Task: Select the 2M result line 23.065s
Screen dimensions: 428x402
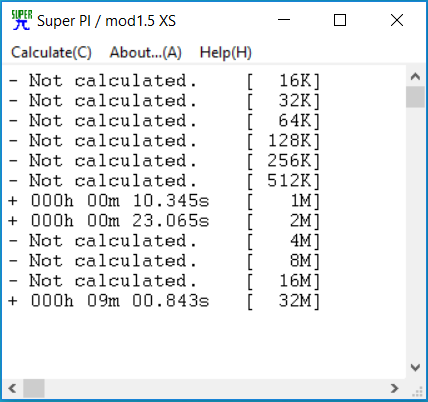Action: [x=164, y=221]
